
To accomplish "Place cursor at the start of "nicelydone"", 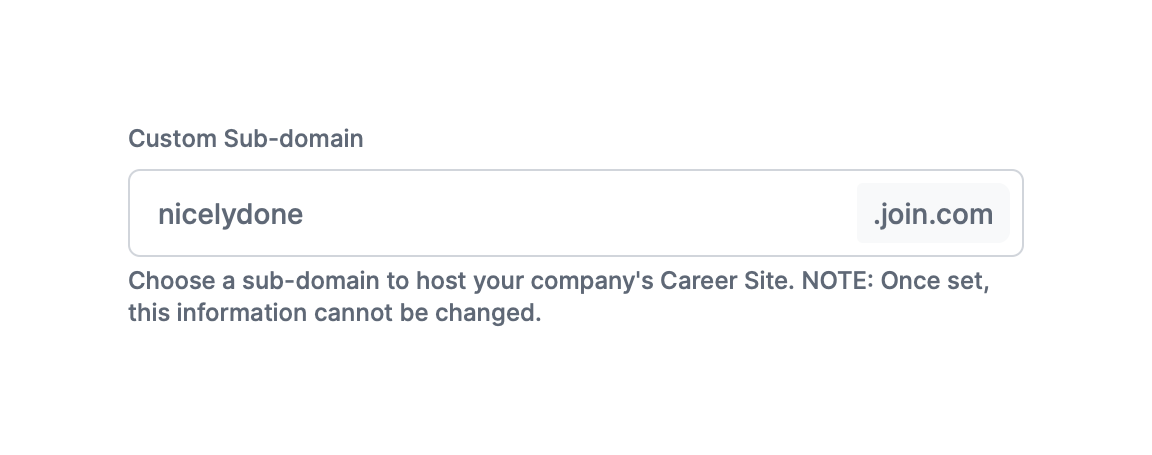I will tap(158, 214).
